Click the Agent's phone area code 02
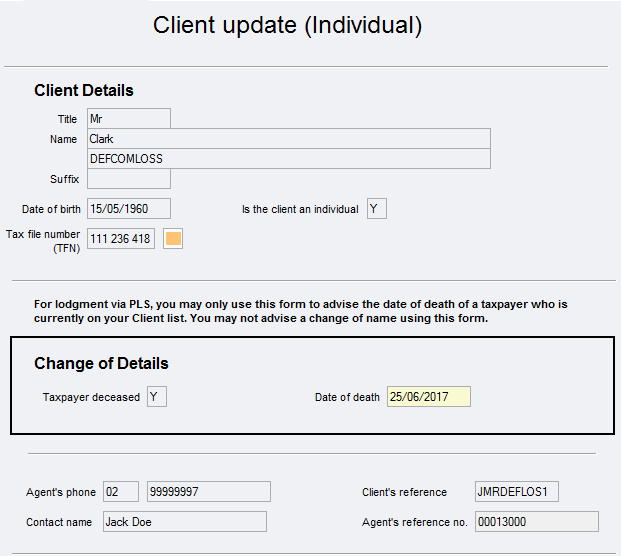621x556 pixels. coord(121,492)
